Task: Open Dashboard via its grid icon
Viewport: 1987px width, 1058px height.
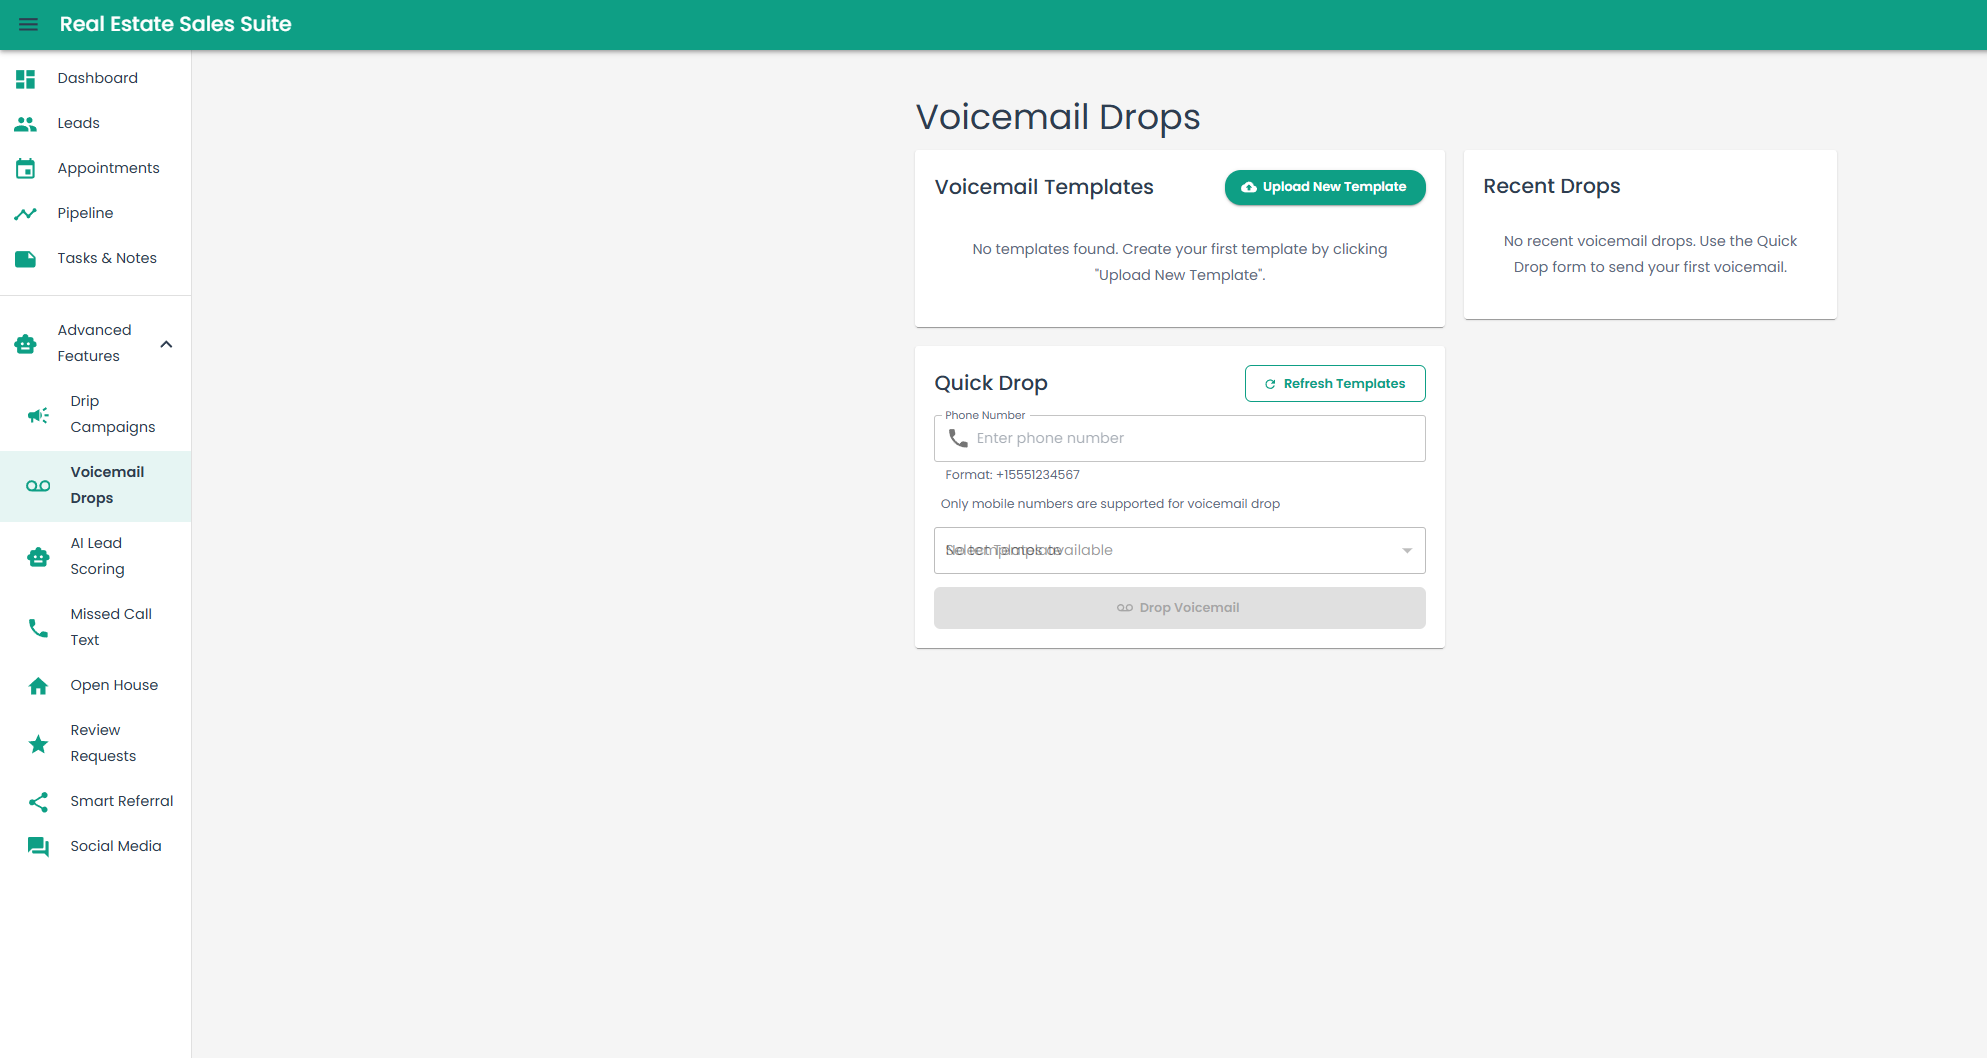Action: [x=26, y=78]
